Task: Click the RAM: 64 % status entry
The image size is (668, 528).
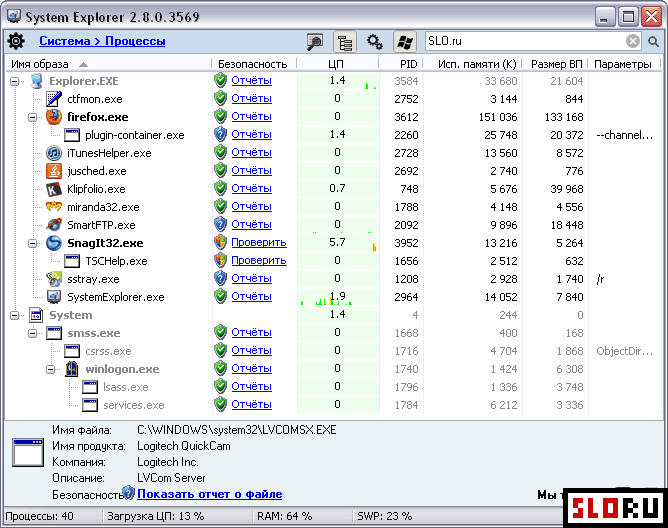Action: 285,516
